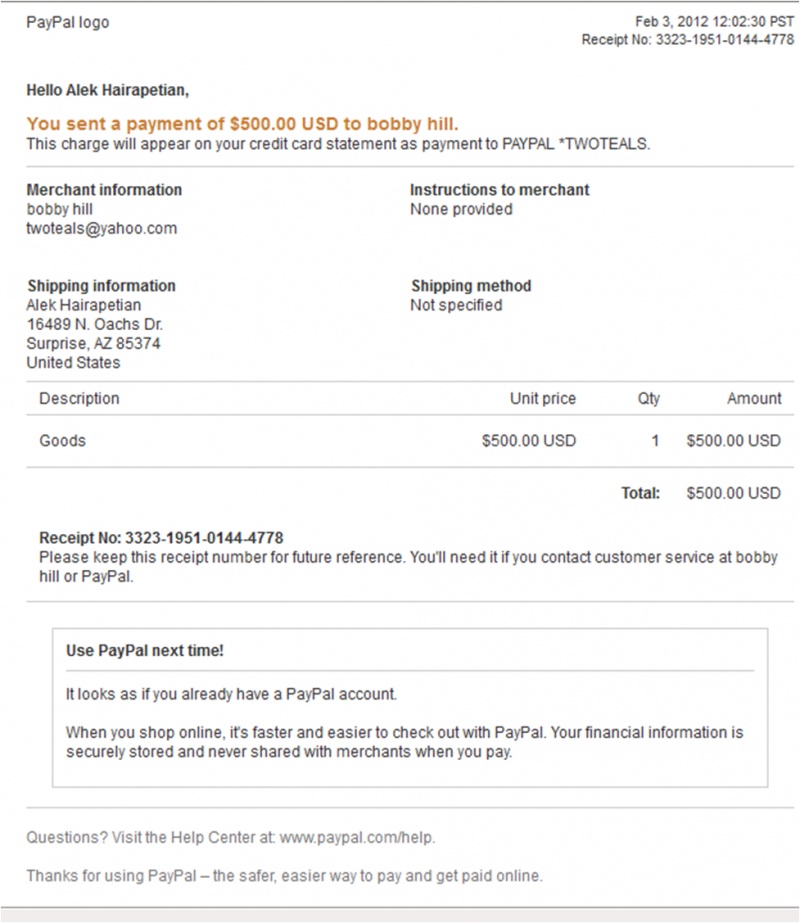Click the Total amount $500.00 USD
The image size is (800, 923).
pos(733,493)
